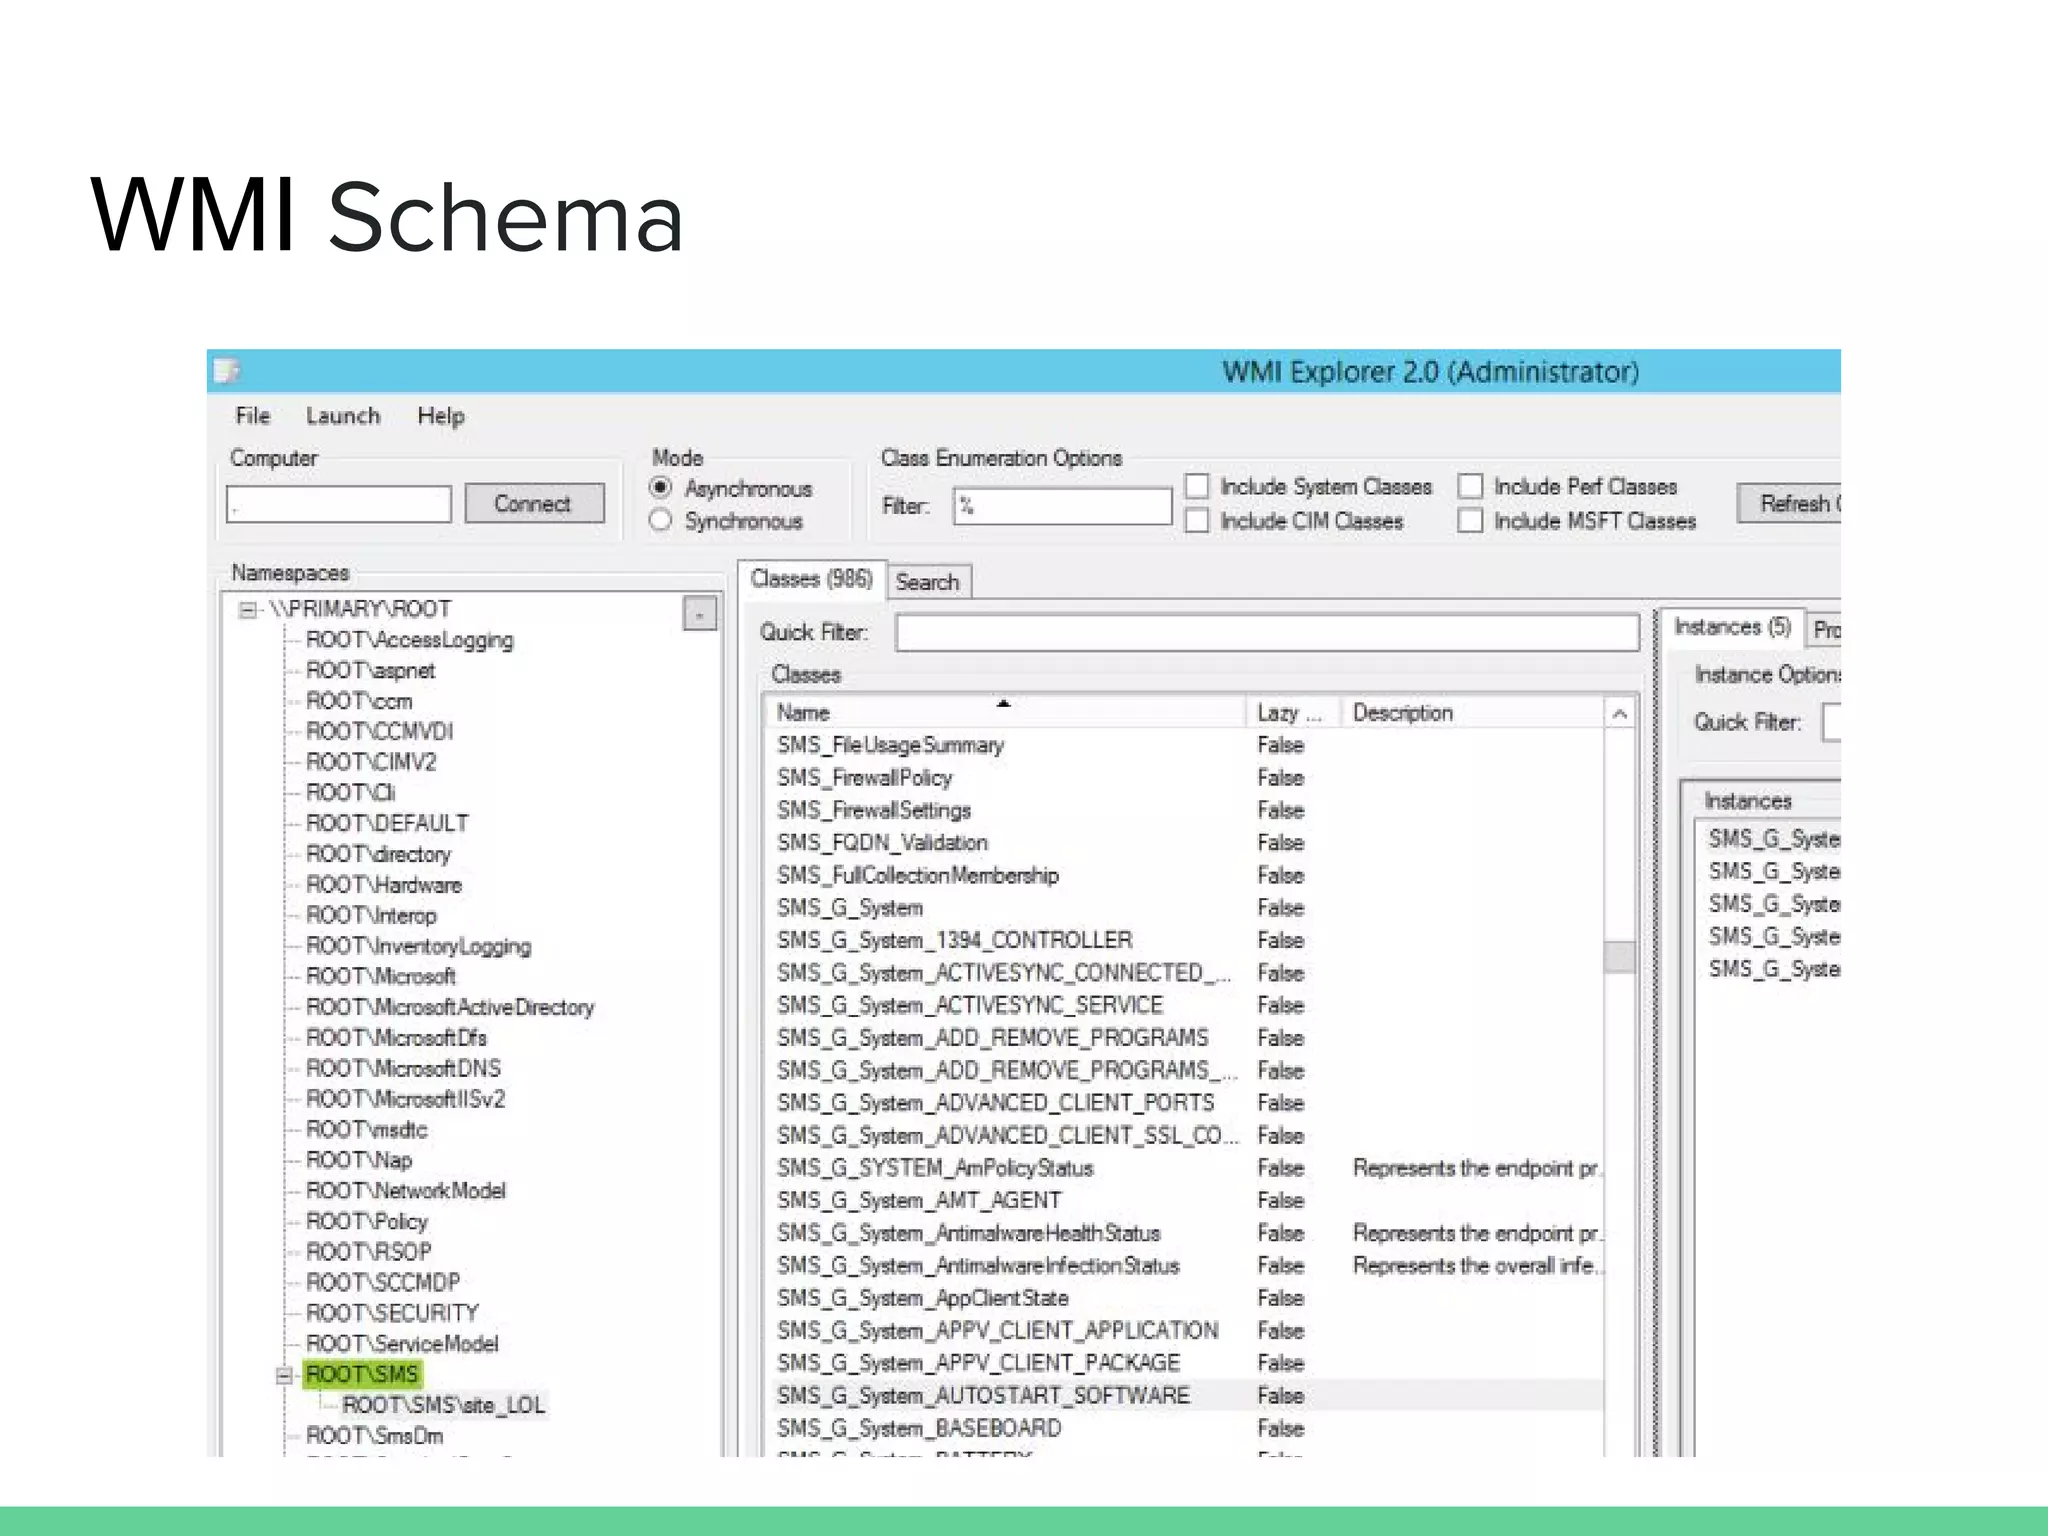Select ROOT\MicrosoftDNS namespace

pyautogui.click(x=403, y=1068)
